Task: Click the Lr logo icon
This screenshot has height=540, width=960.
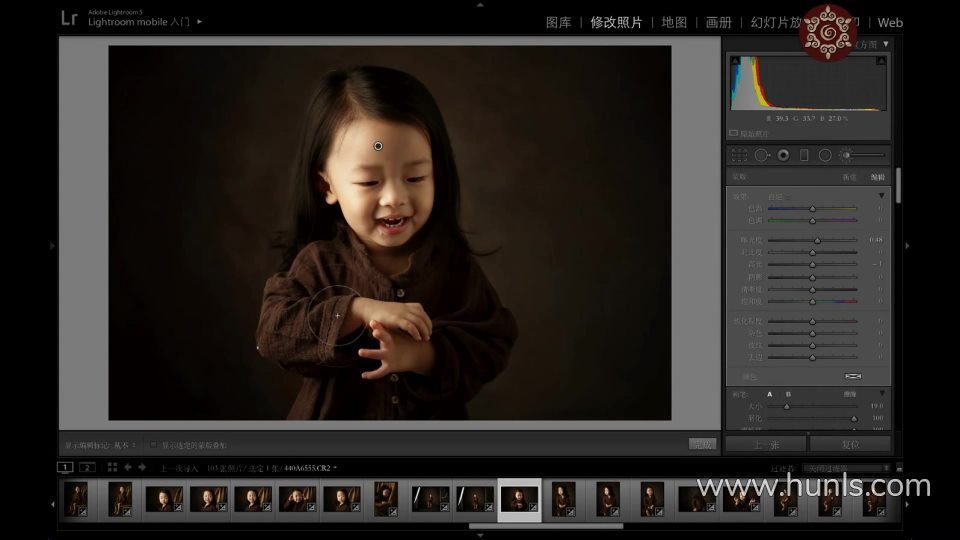Action: coord(69,18)
